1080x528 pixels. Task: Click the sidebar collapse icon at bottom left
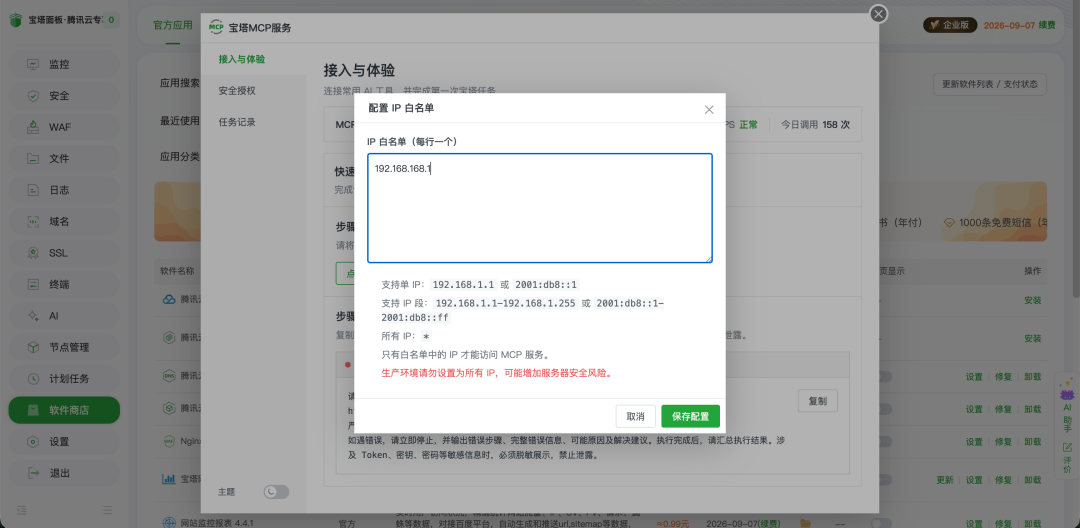(21, 510)
